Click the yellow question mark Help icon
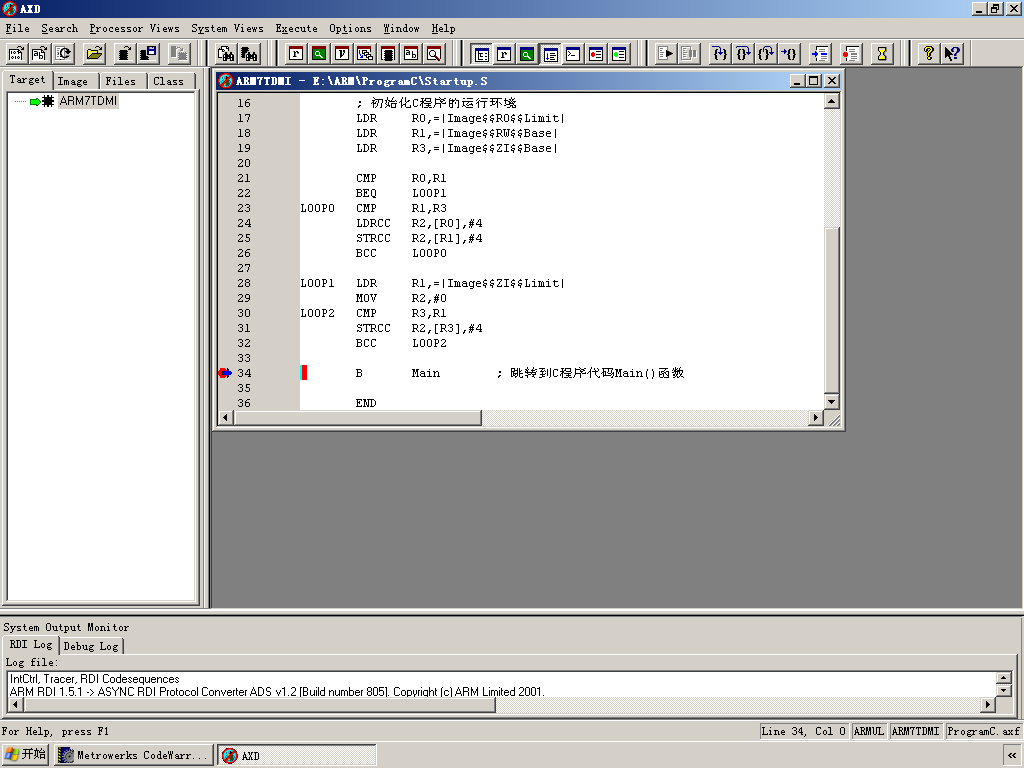1024x768 pixels. coord(929,54)
